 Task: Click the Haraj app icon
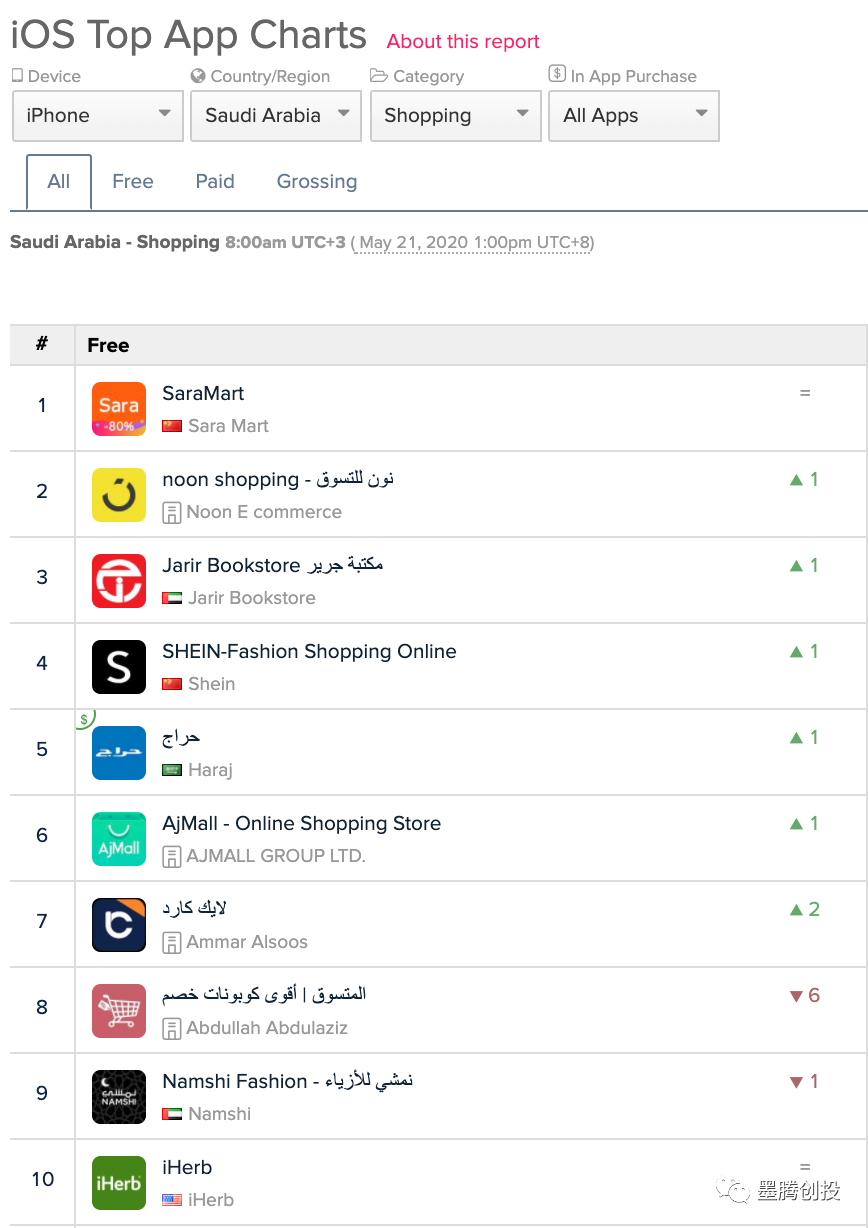118,753
